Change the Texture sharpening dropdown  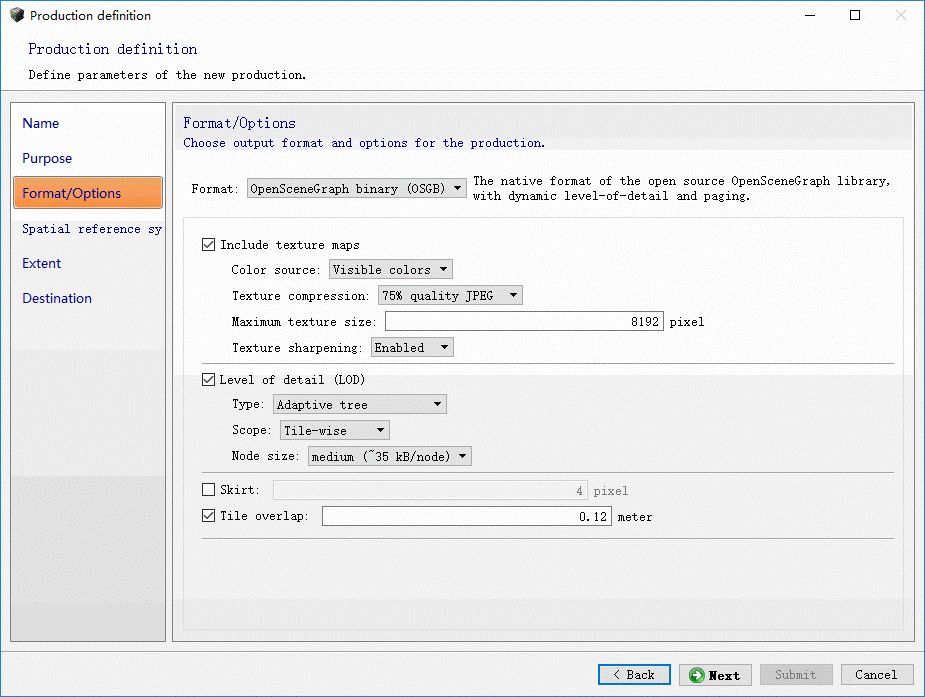click(x=412, y=347)
